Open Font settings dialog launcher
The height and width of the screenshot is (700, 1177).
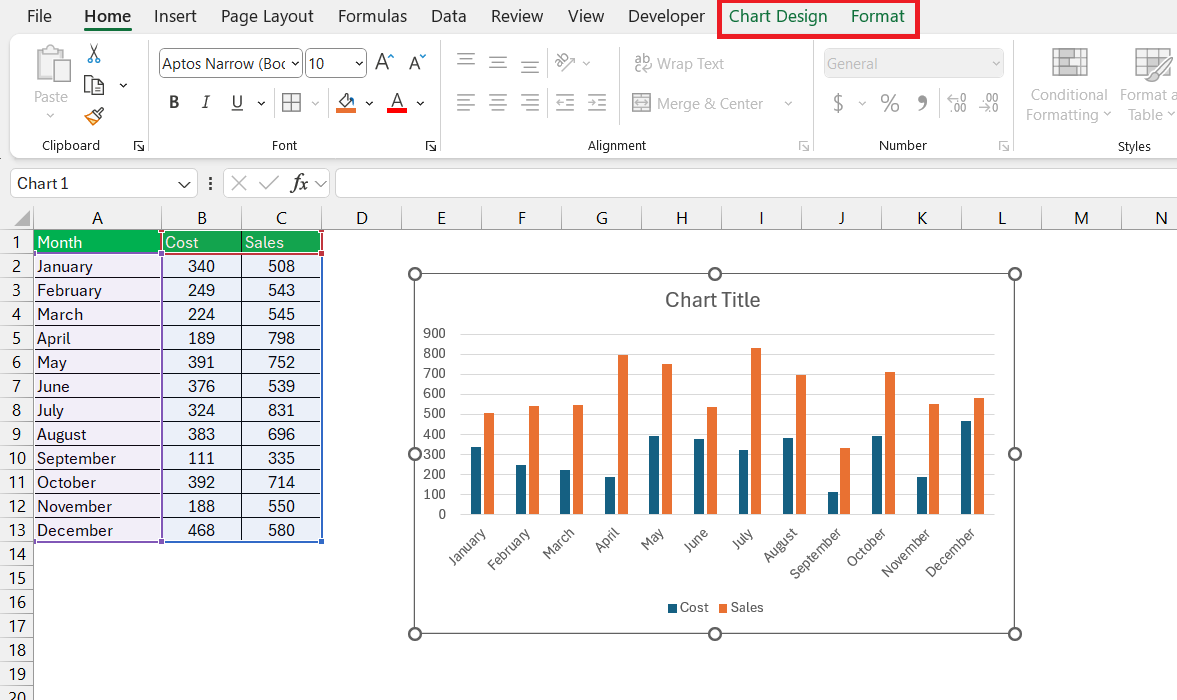[x=431, y=146]
